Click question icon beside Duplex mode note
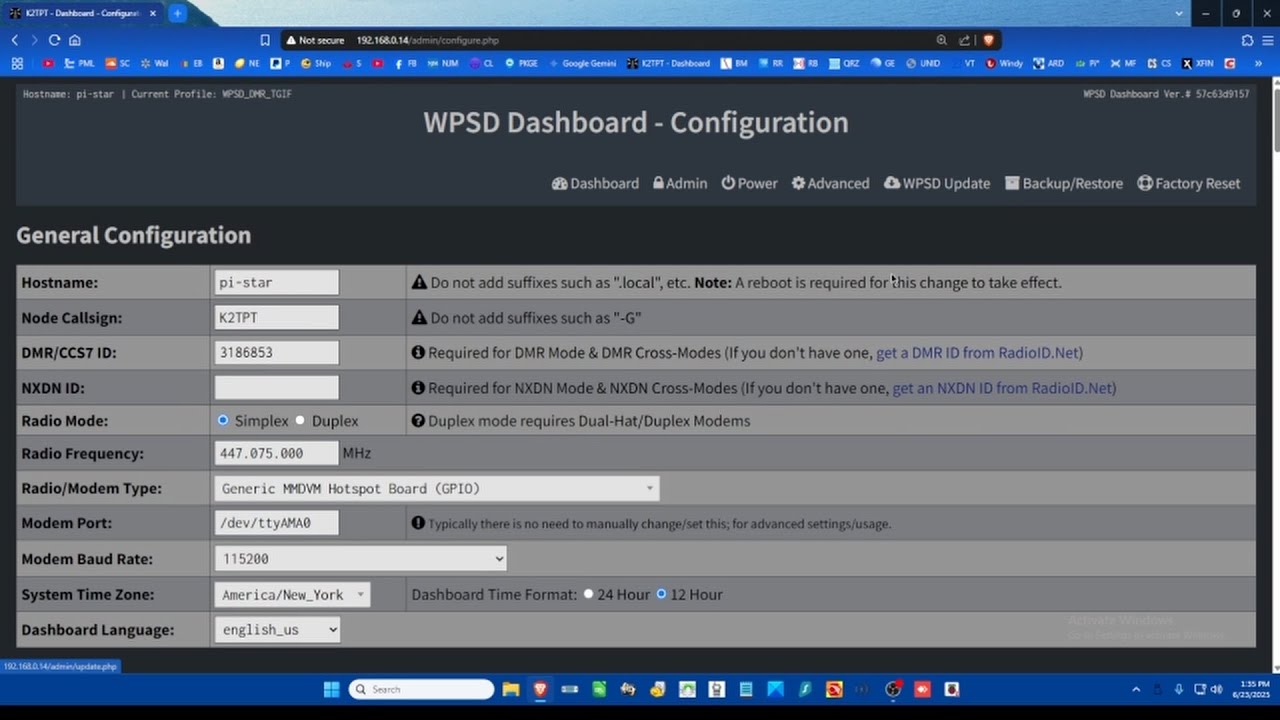 click(x=418, y=421)
